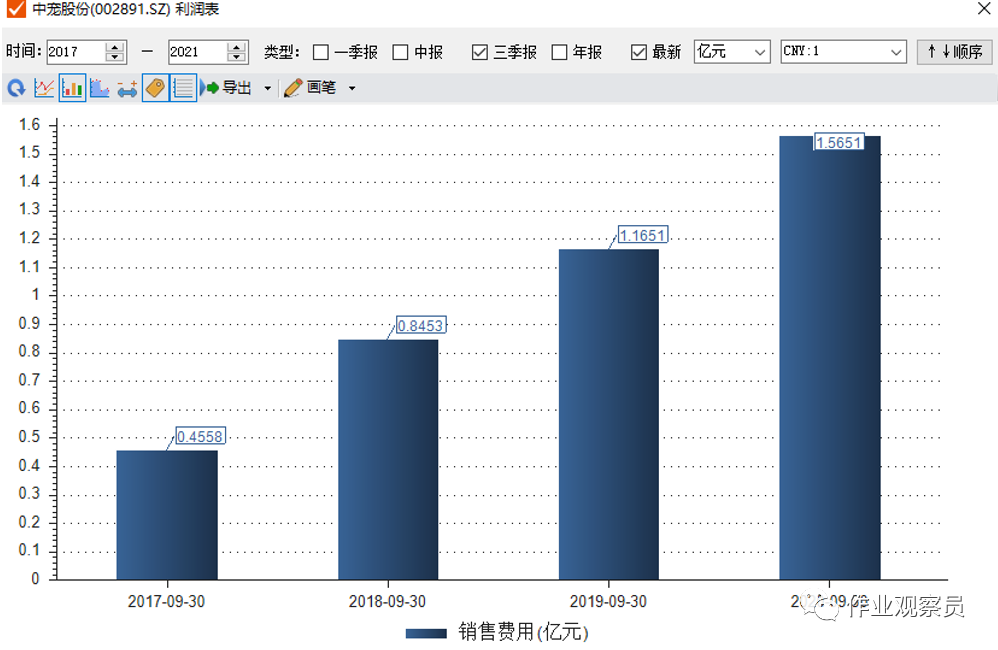The image size is (998, 650).
Task: Open the 画笔 dropdown arrow
Action: click(352, 88)
